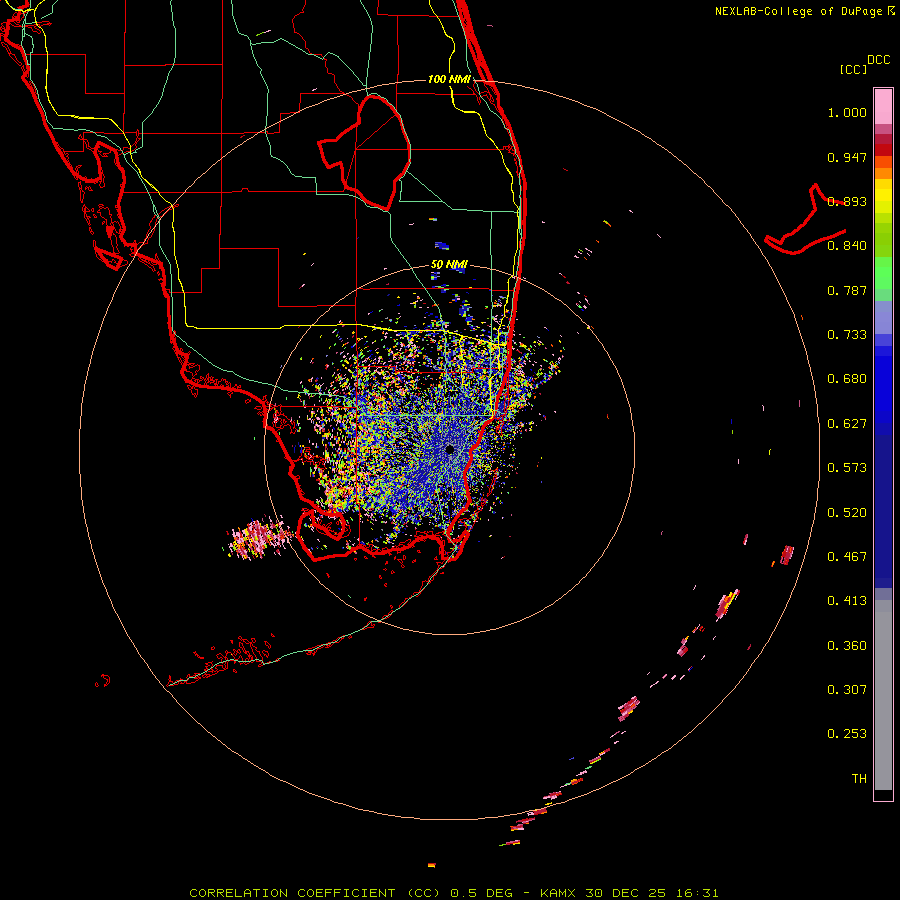The width and height of the screenshot is (900, 900).
Task: Pick the light pink segment of color bar
Action: click(883, 107)
